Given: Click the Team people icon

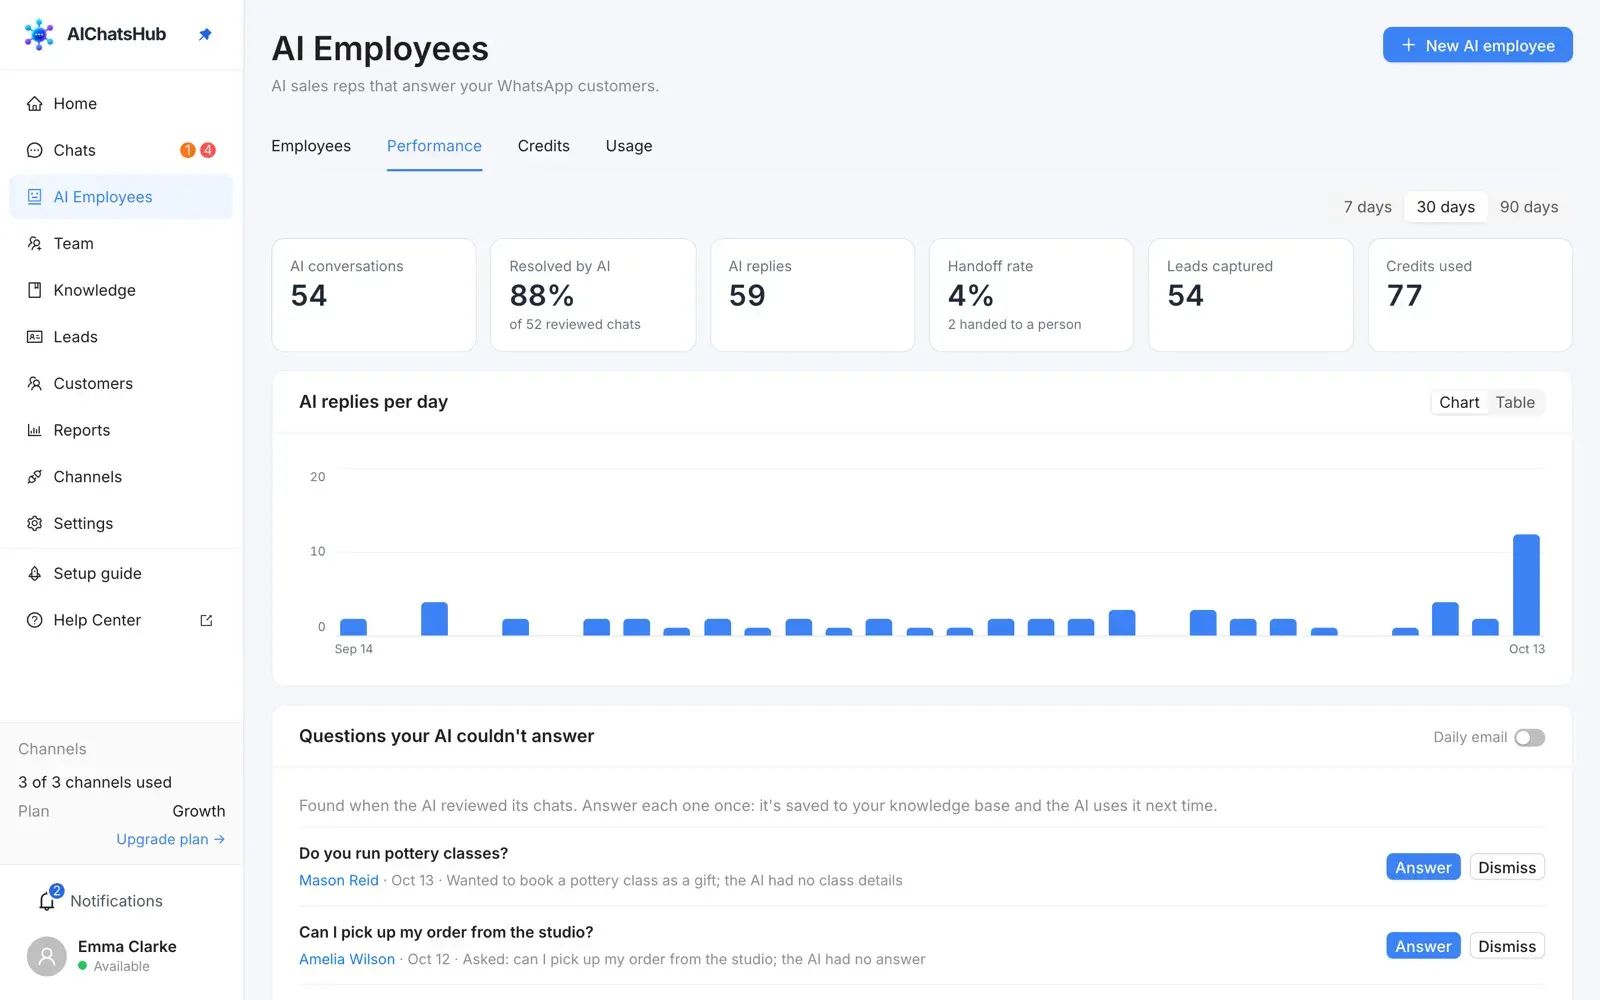Looking at the screenshot, I should point(35,244).
